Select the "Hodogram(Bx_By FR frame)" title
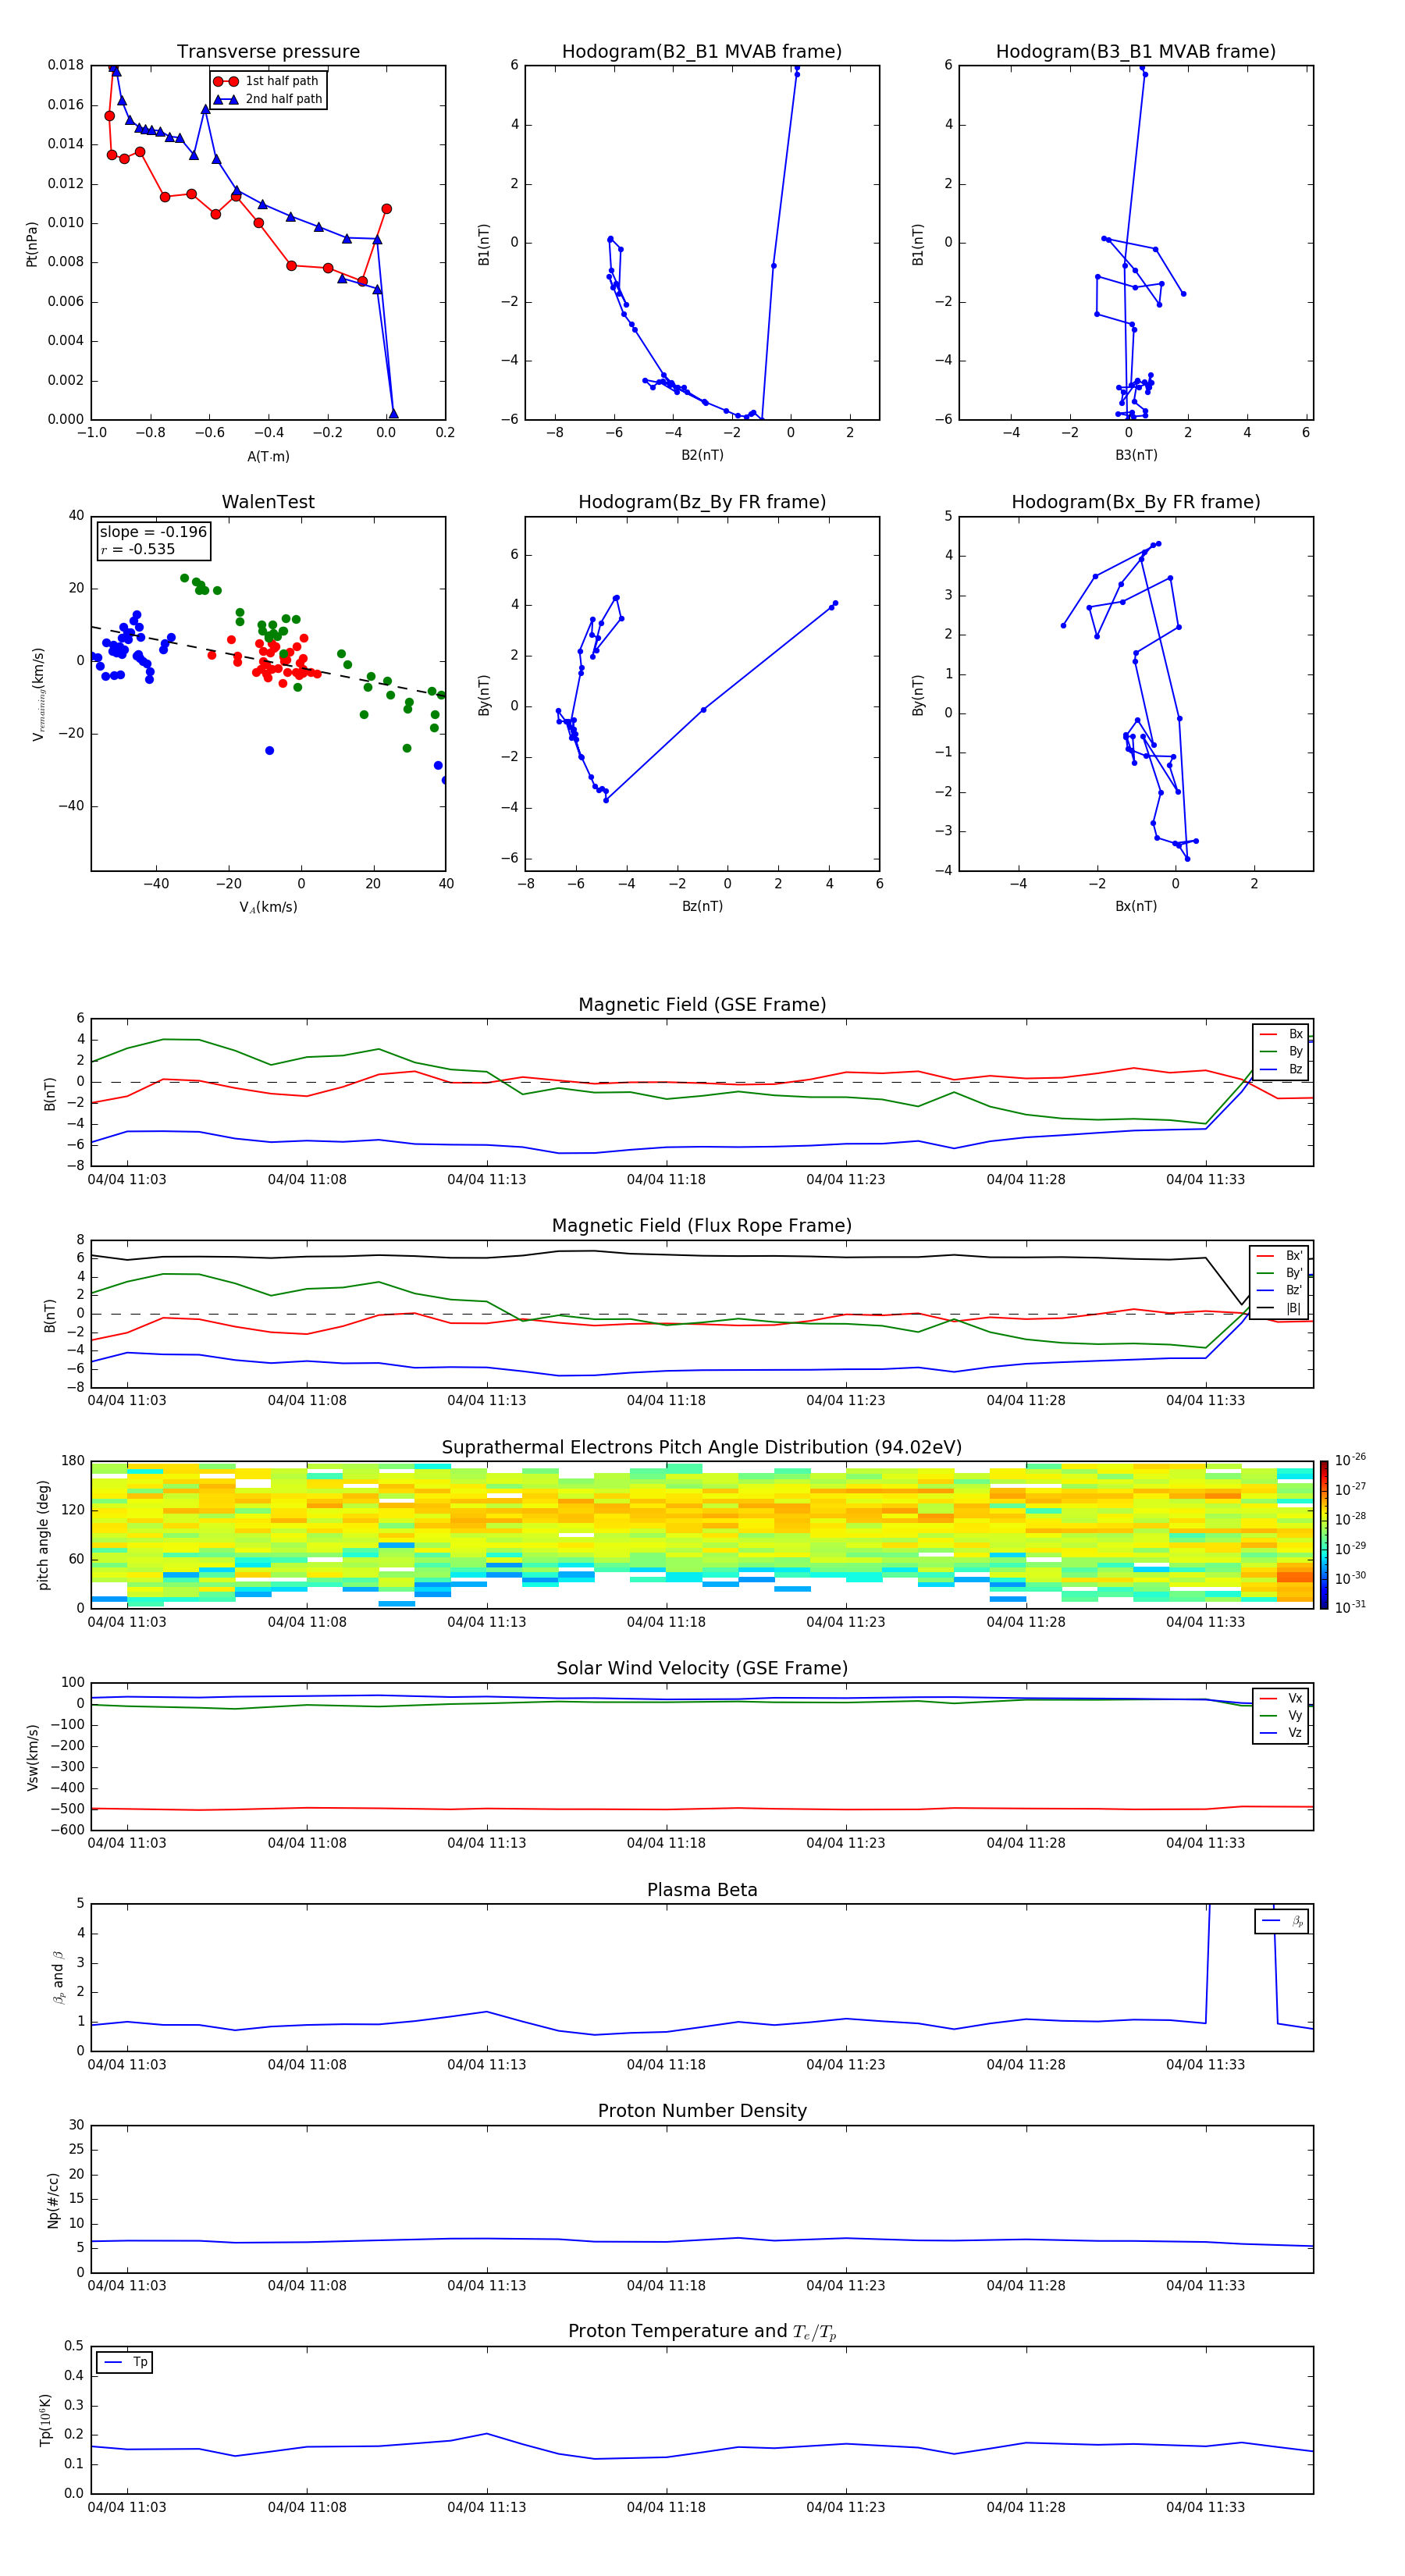 tap(1136, 502)
